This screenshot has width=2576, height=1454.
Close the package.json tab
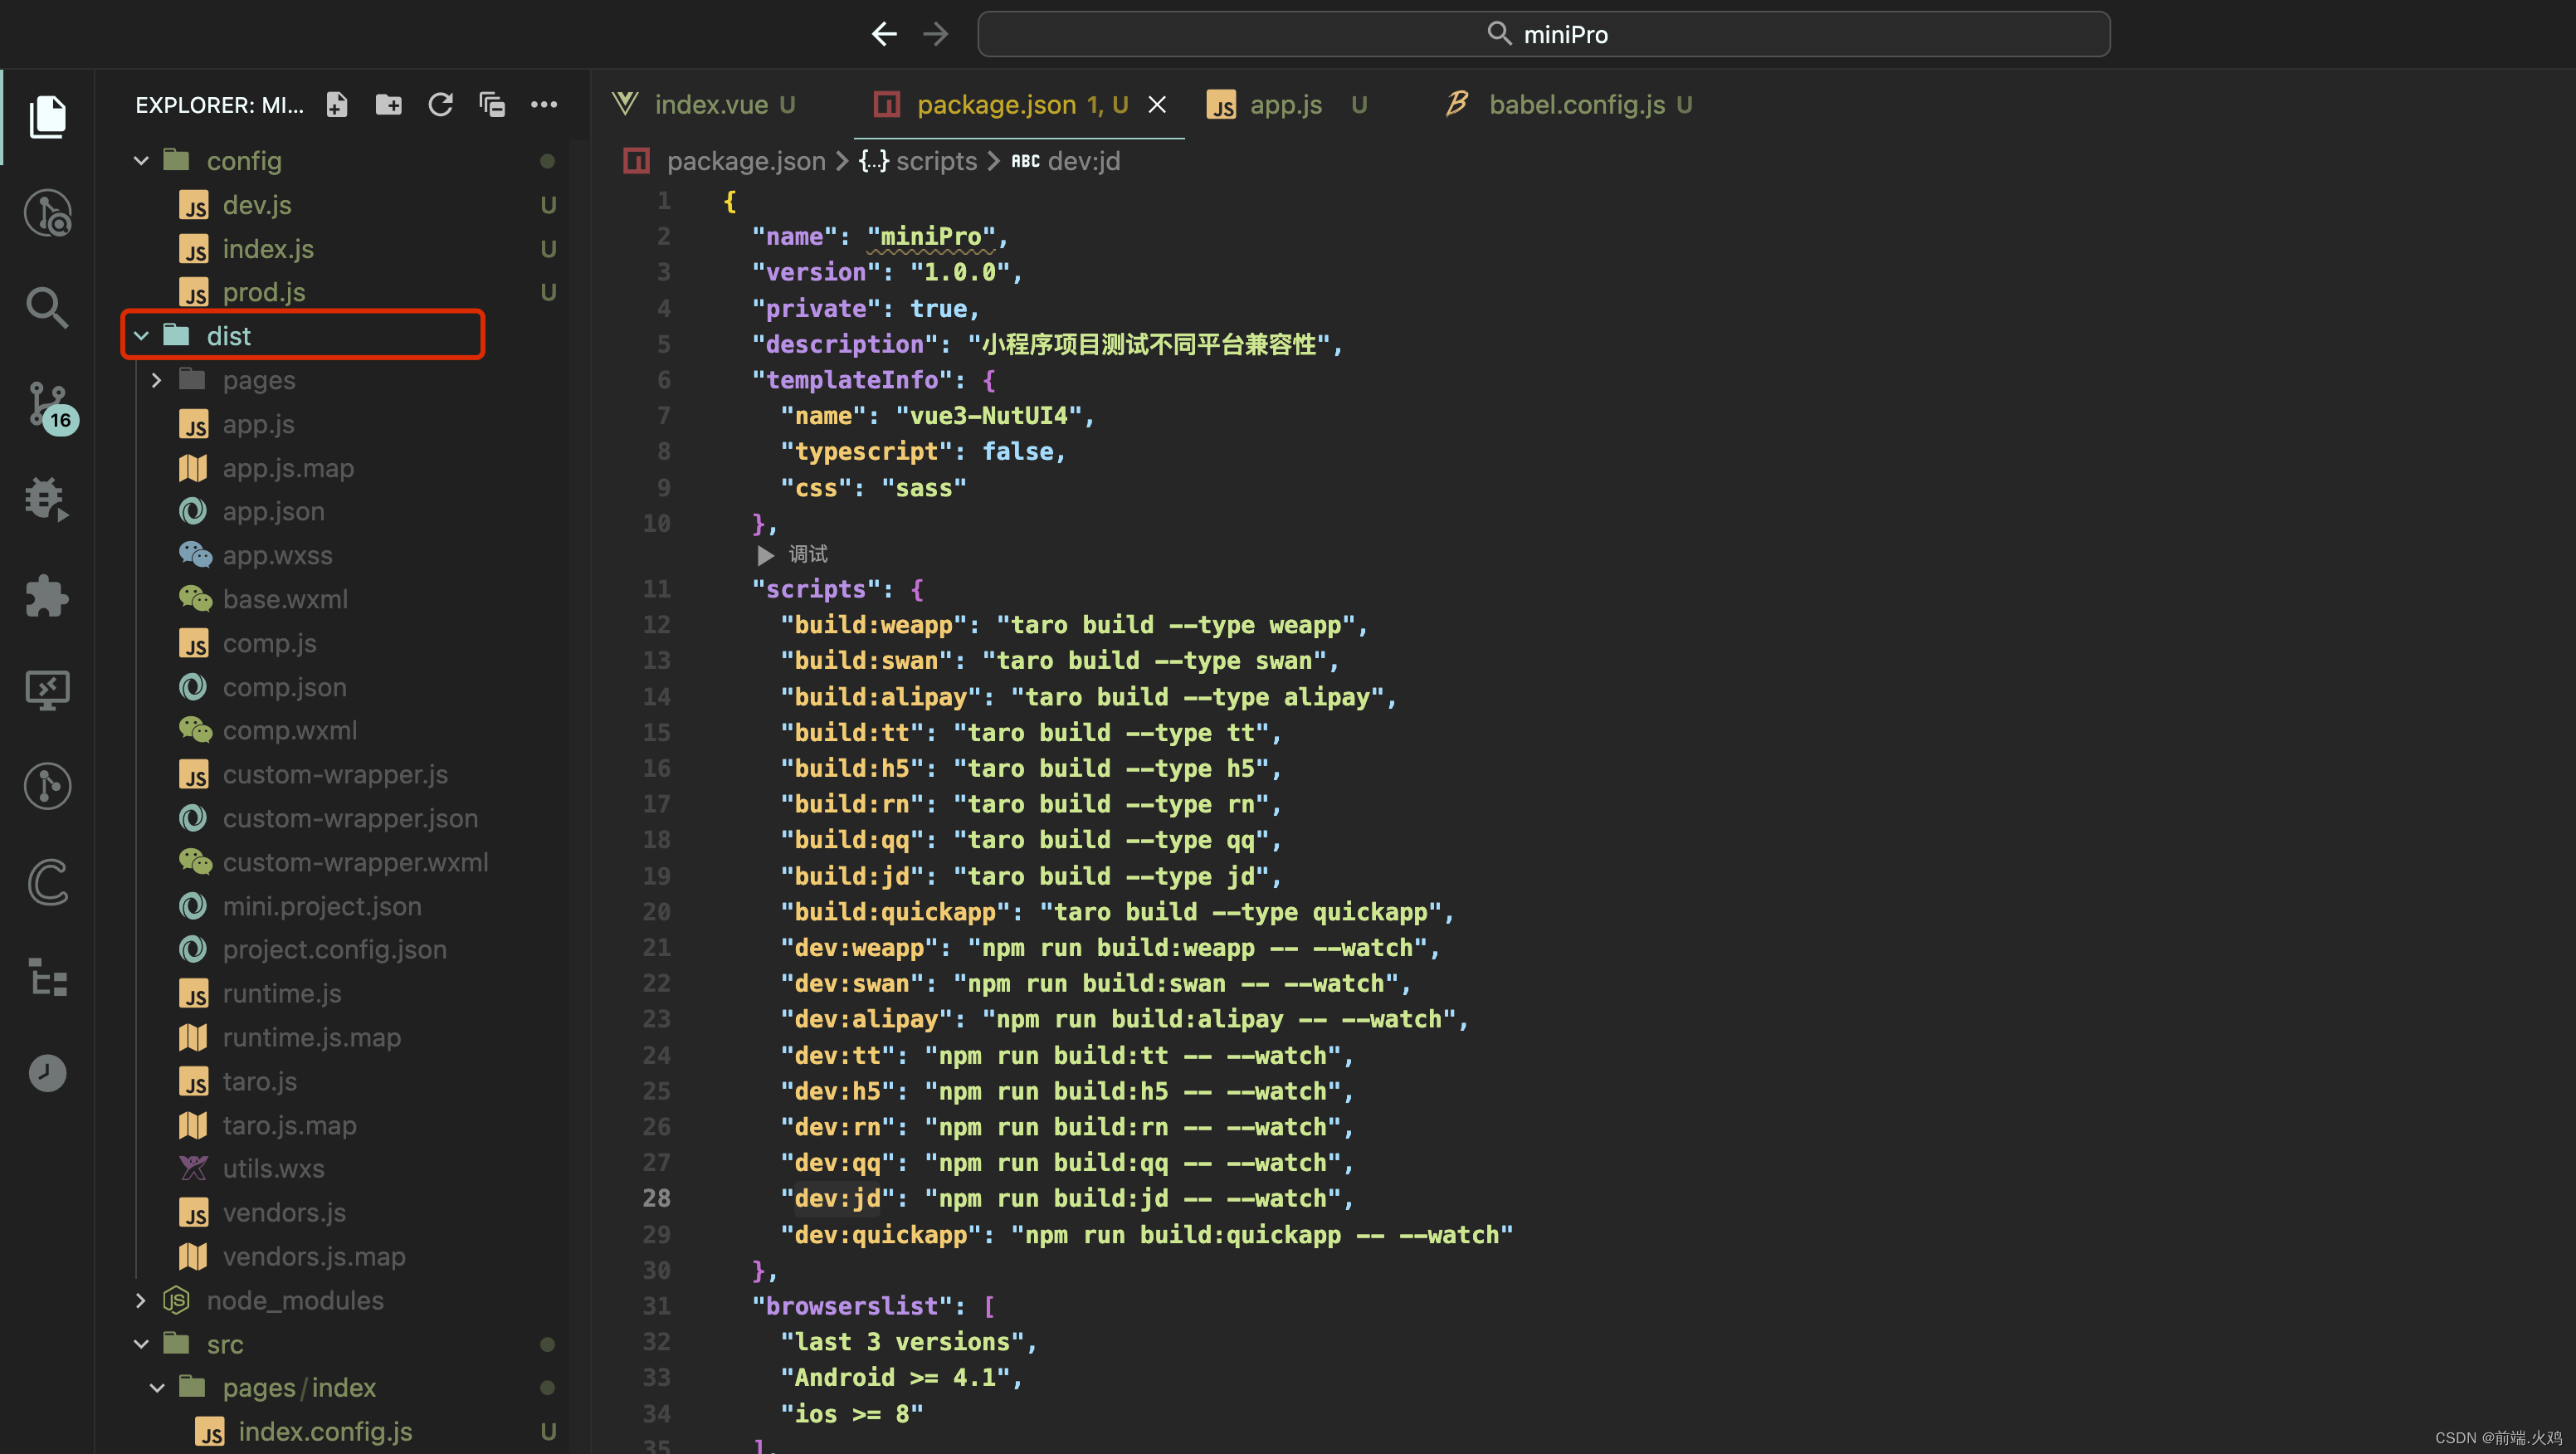1157,104
